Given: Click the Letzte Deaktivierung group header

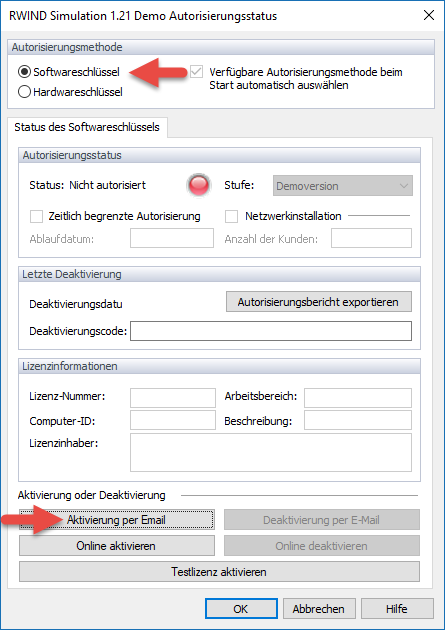Looking at the screenshot, I should (219, 274).
